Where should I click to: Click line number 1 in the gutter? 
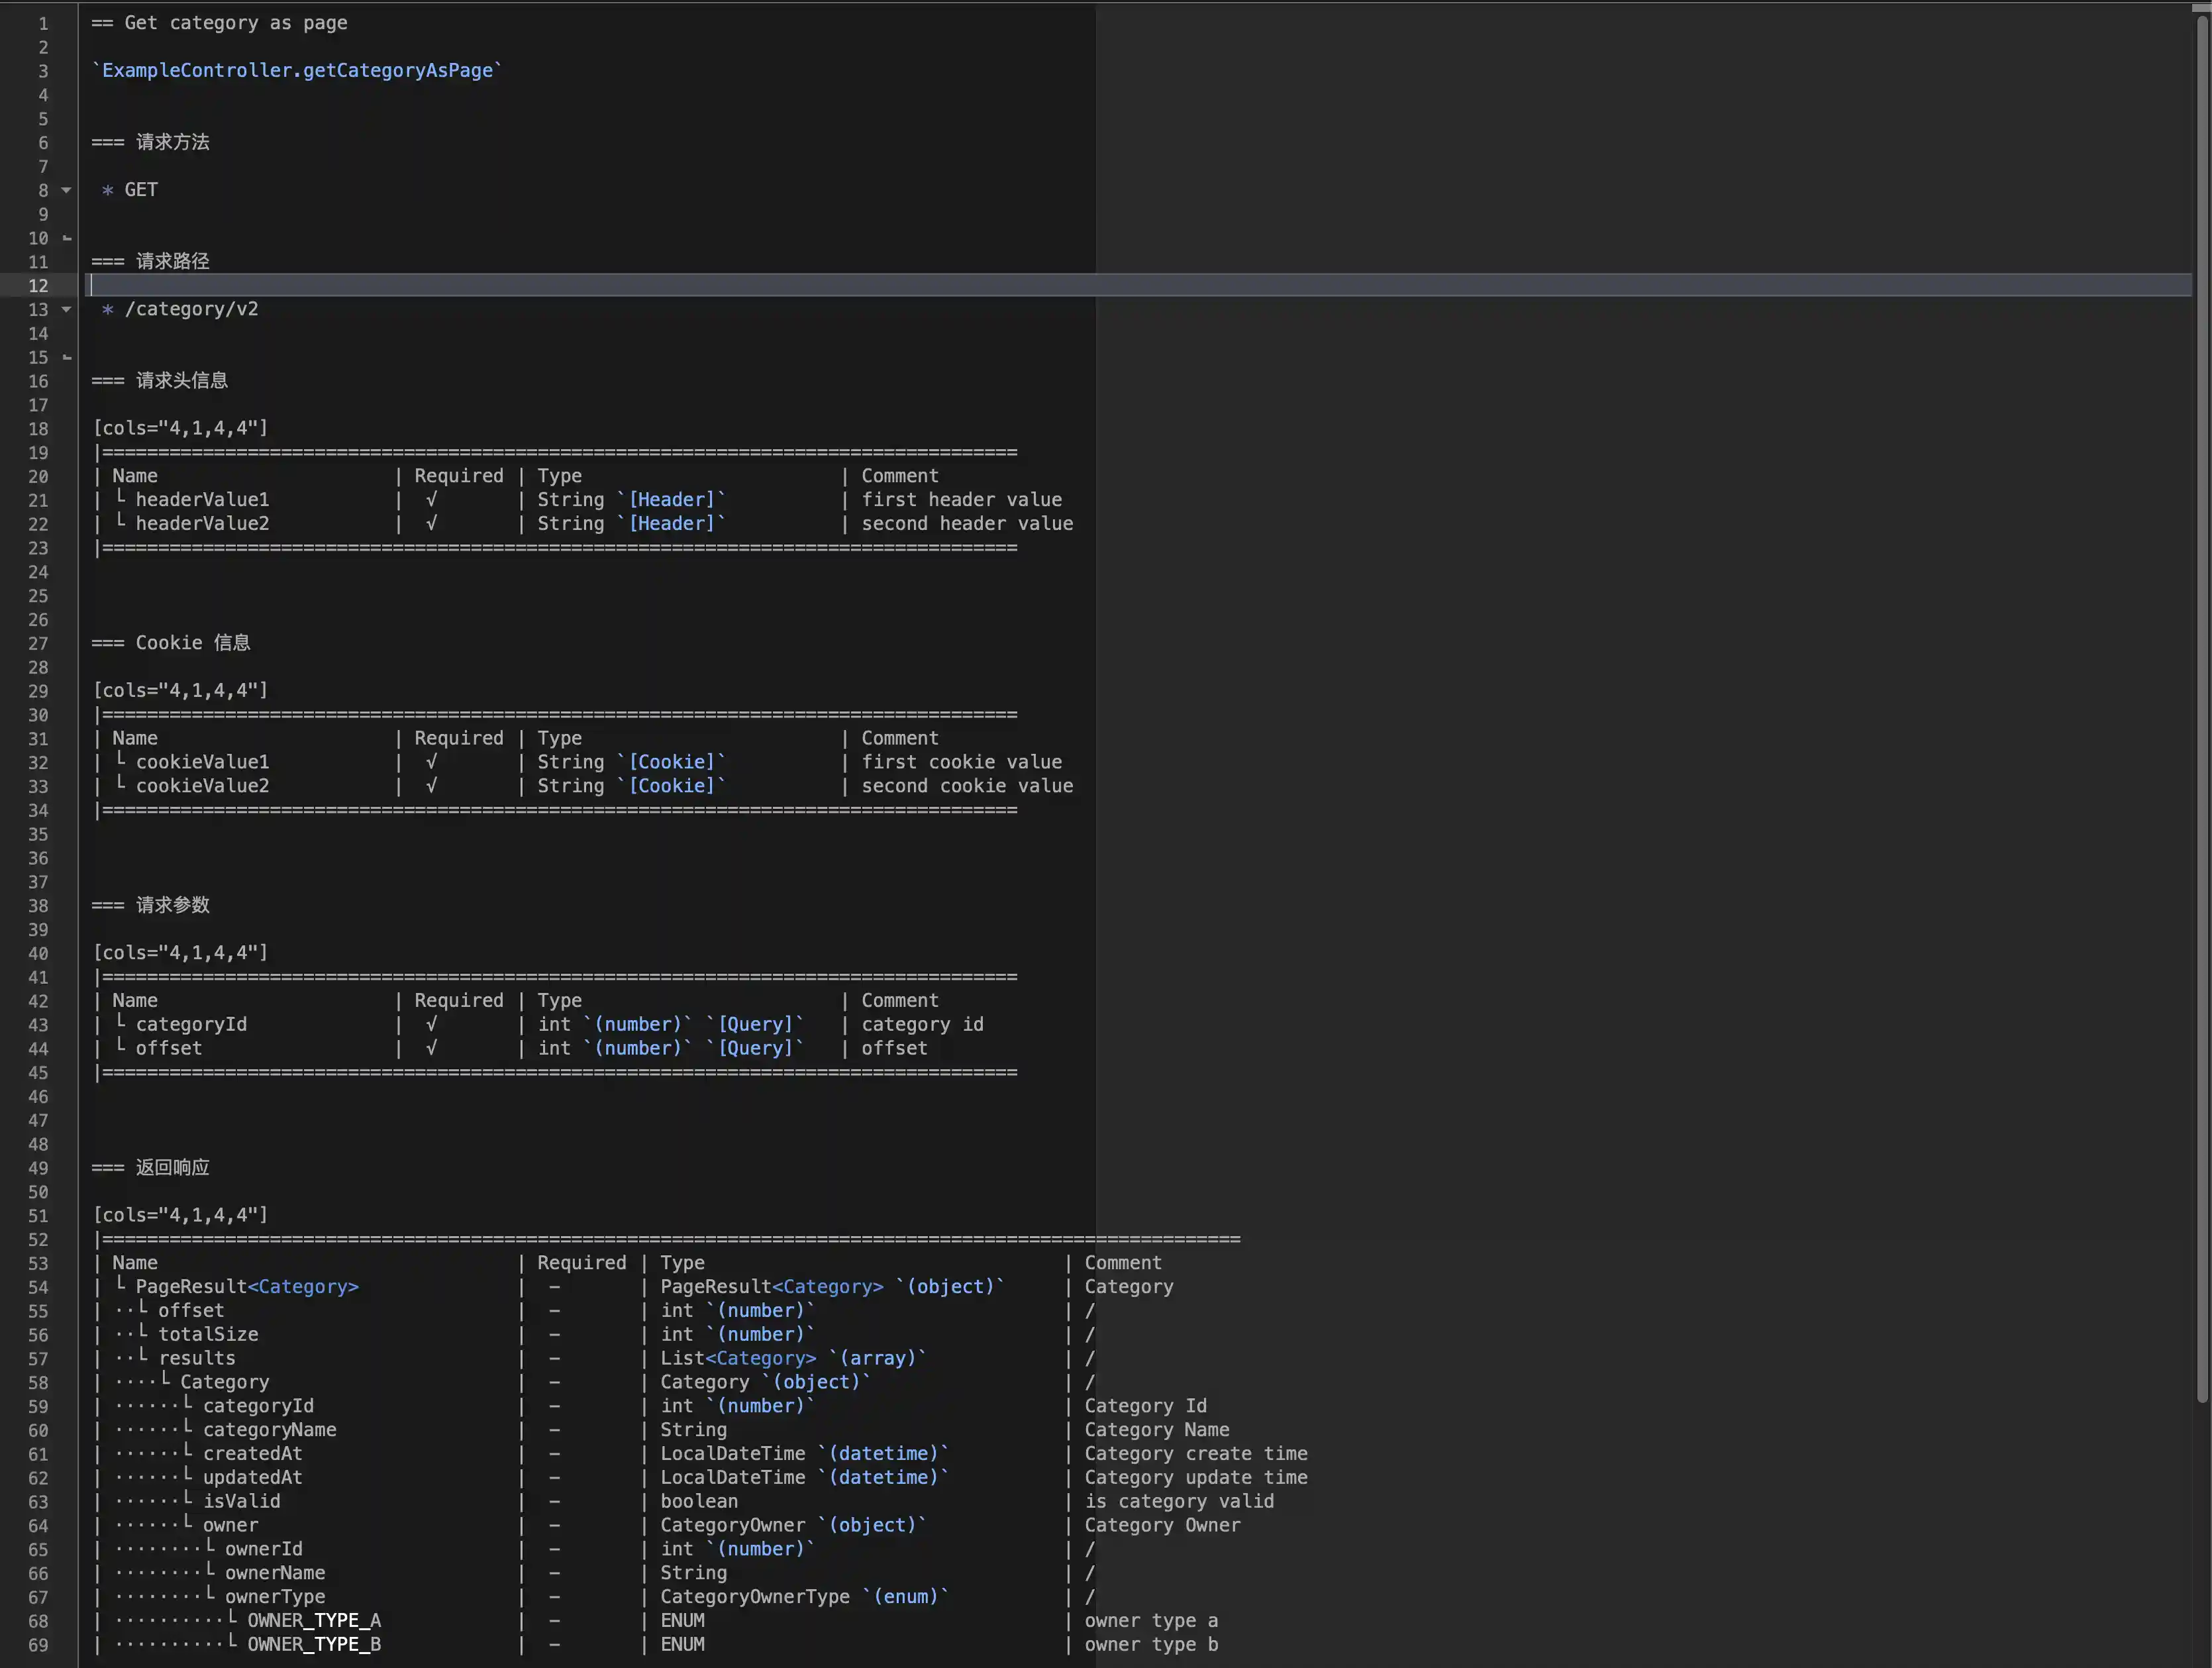[x=42, y=23]
